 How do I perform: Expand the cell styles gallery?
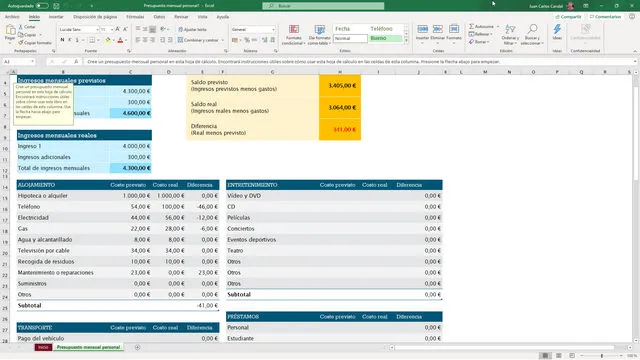pyautogui.click(x=406, y=40)
